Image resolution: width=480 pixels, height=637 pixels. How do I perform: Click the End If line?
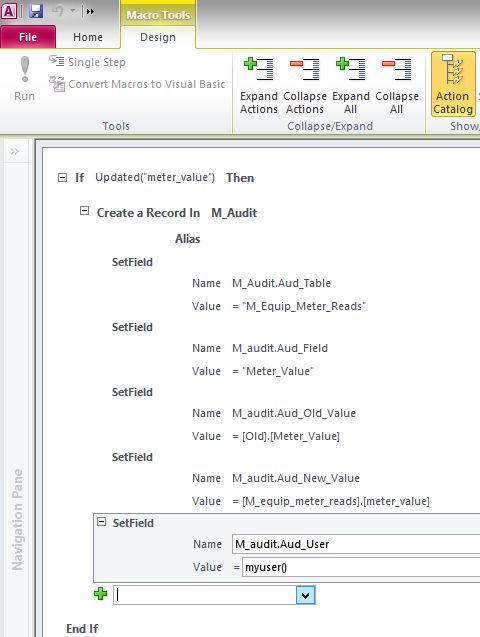click(x=82, y=628)
